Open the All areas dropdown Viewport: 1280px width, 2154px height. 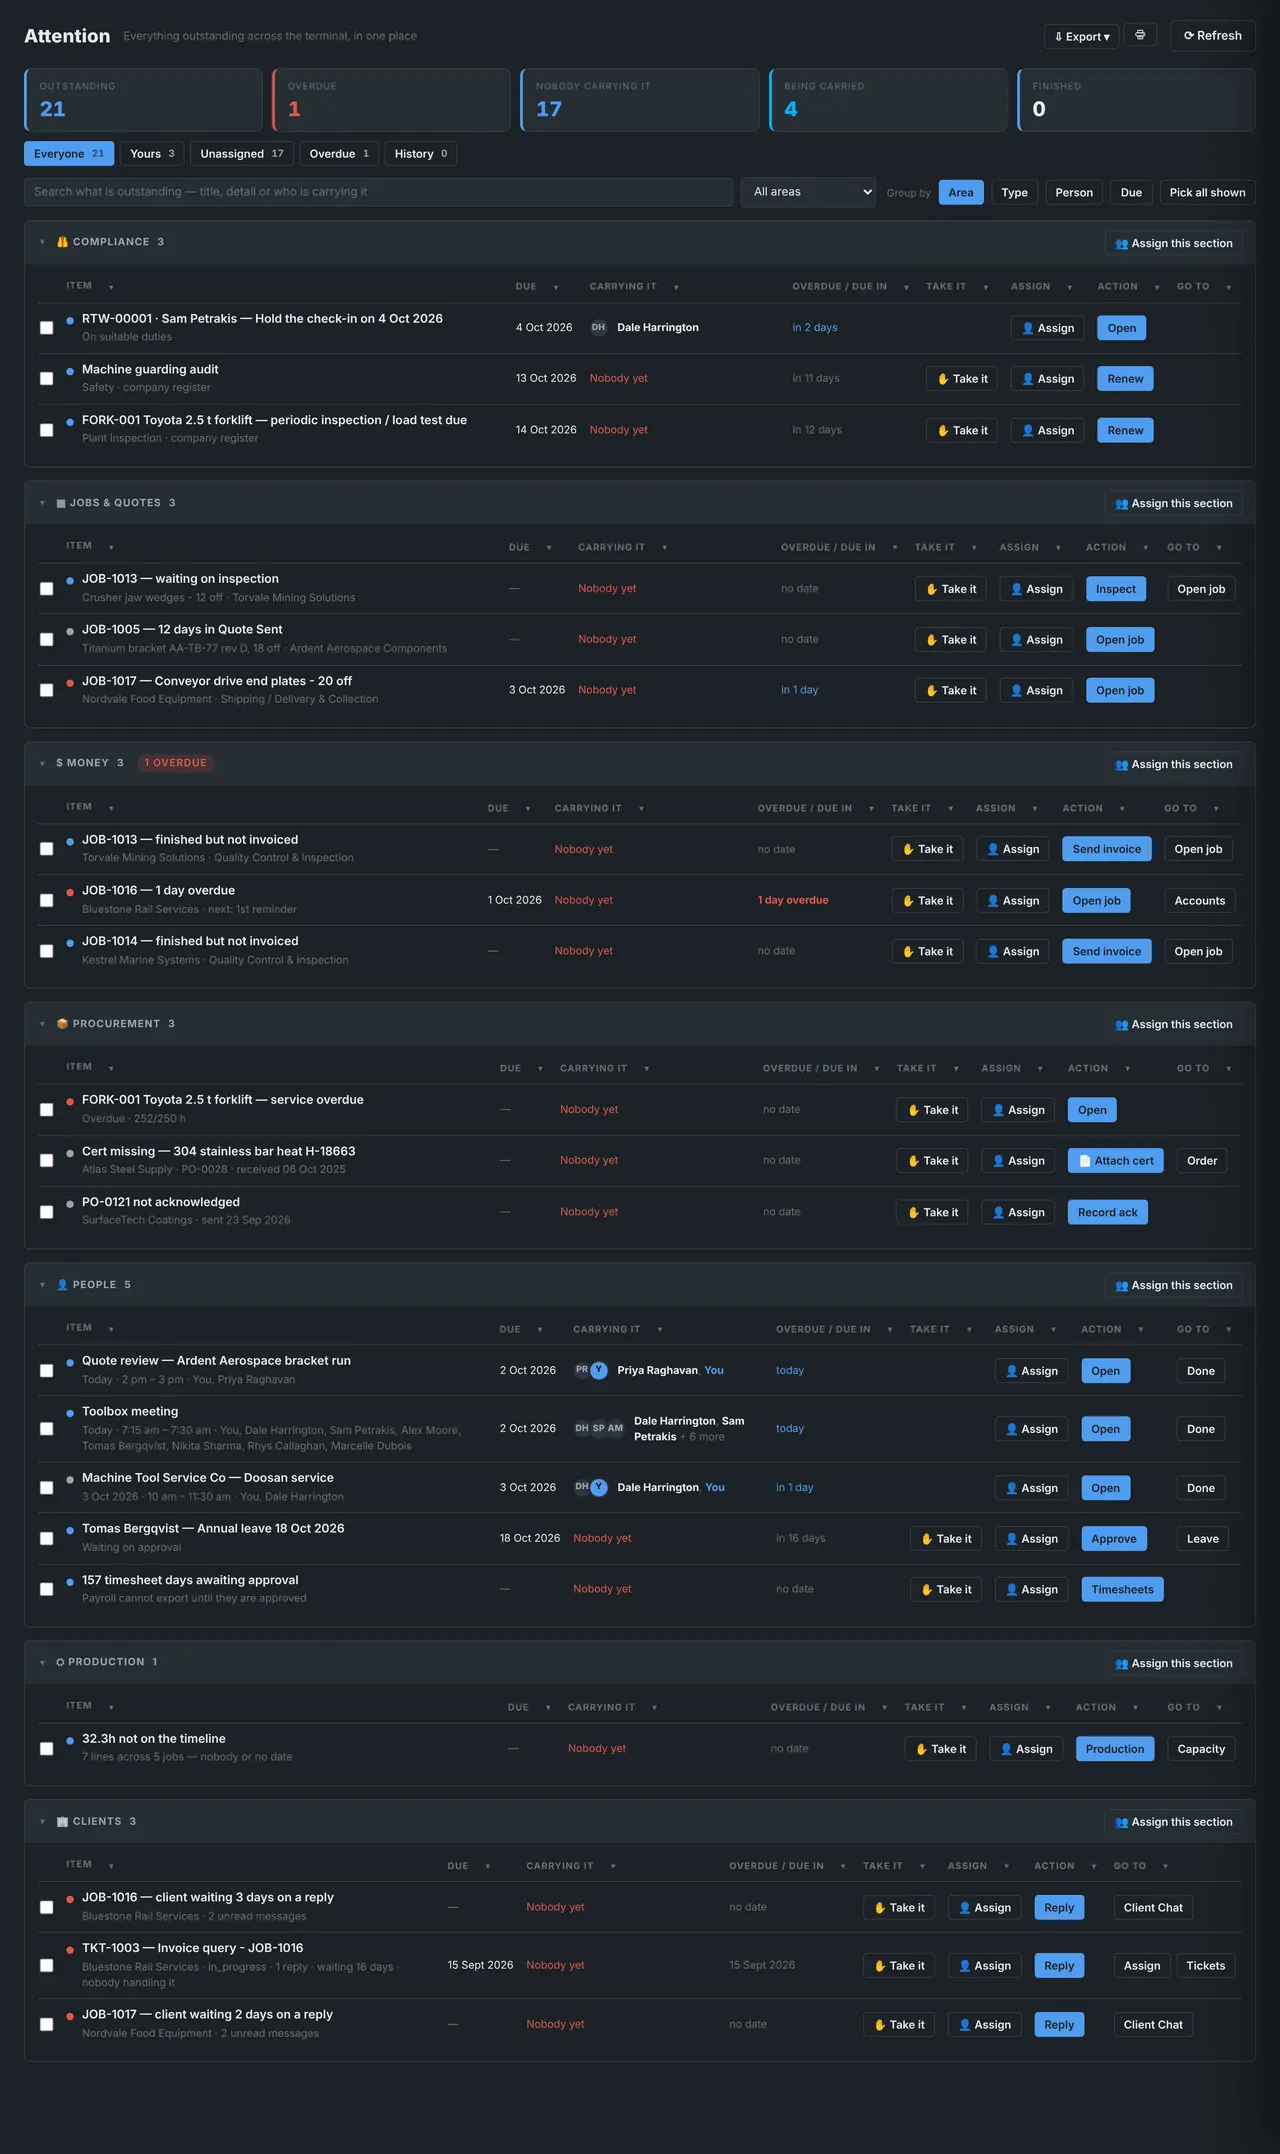coord(808,192)
